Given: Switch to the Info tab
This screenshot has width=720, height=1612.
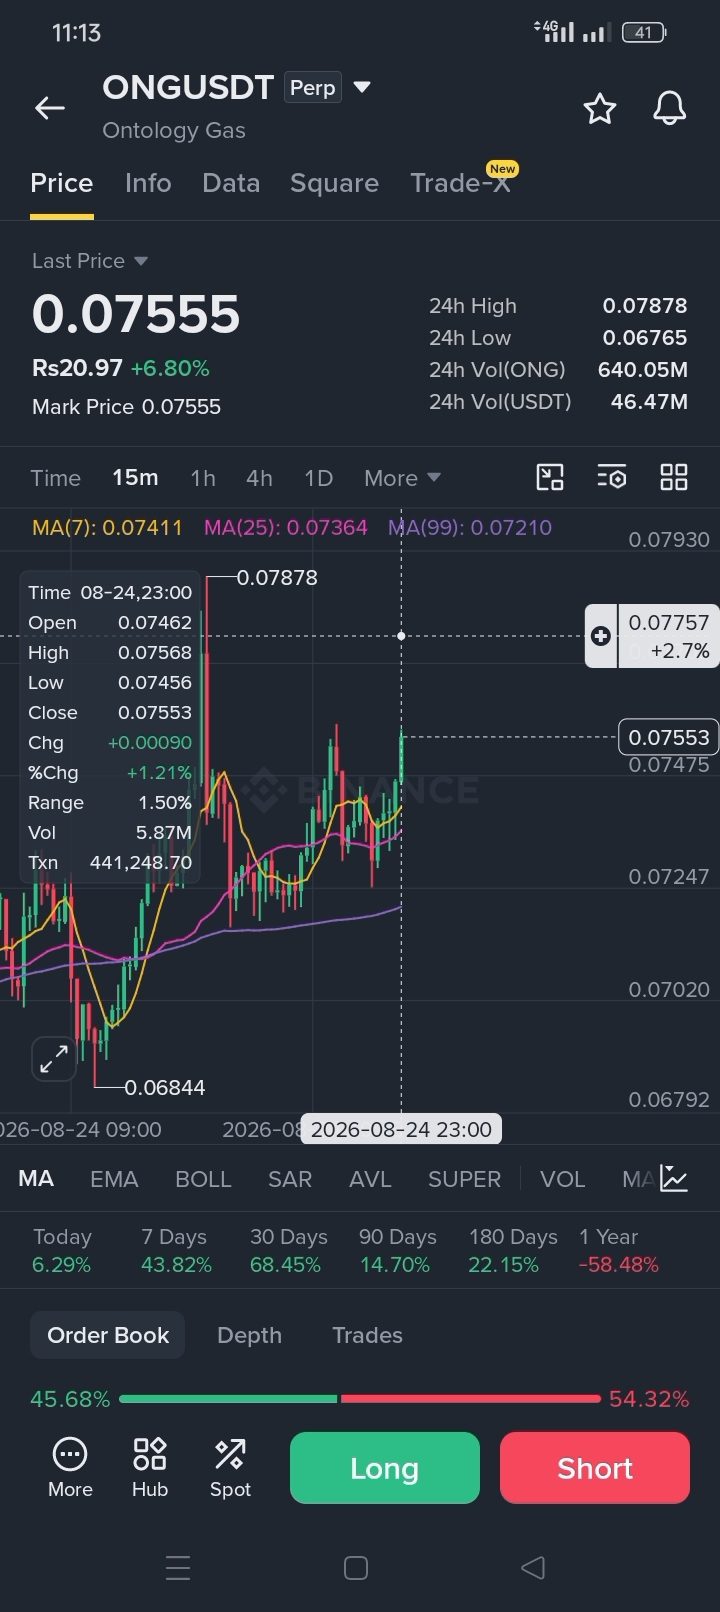Looking at the screenshot, I should coord(148,183).
